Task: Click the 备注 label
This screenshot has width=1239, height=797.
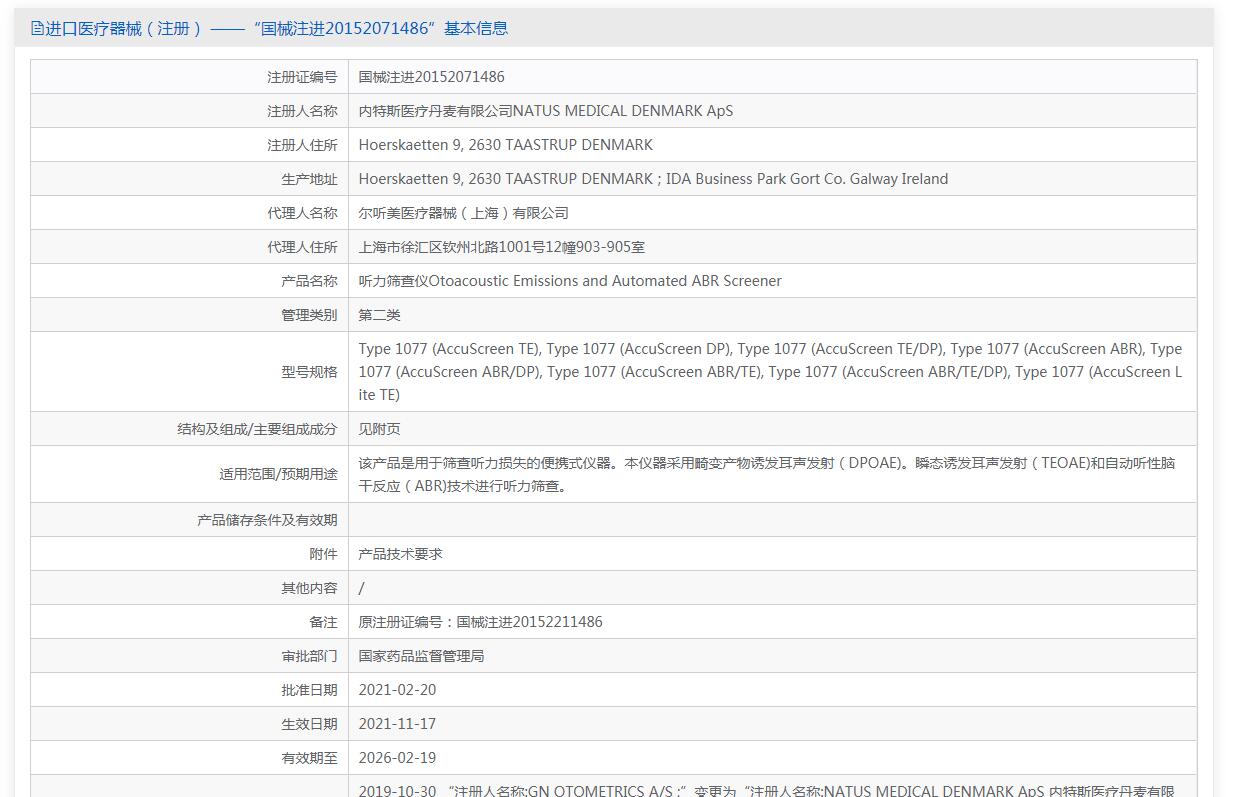Action: coord(323,622)
